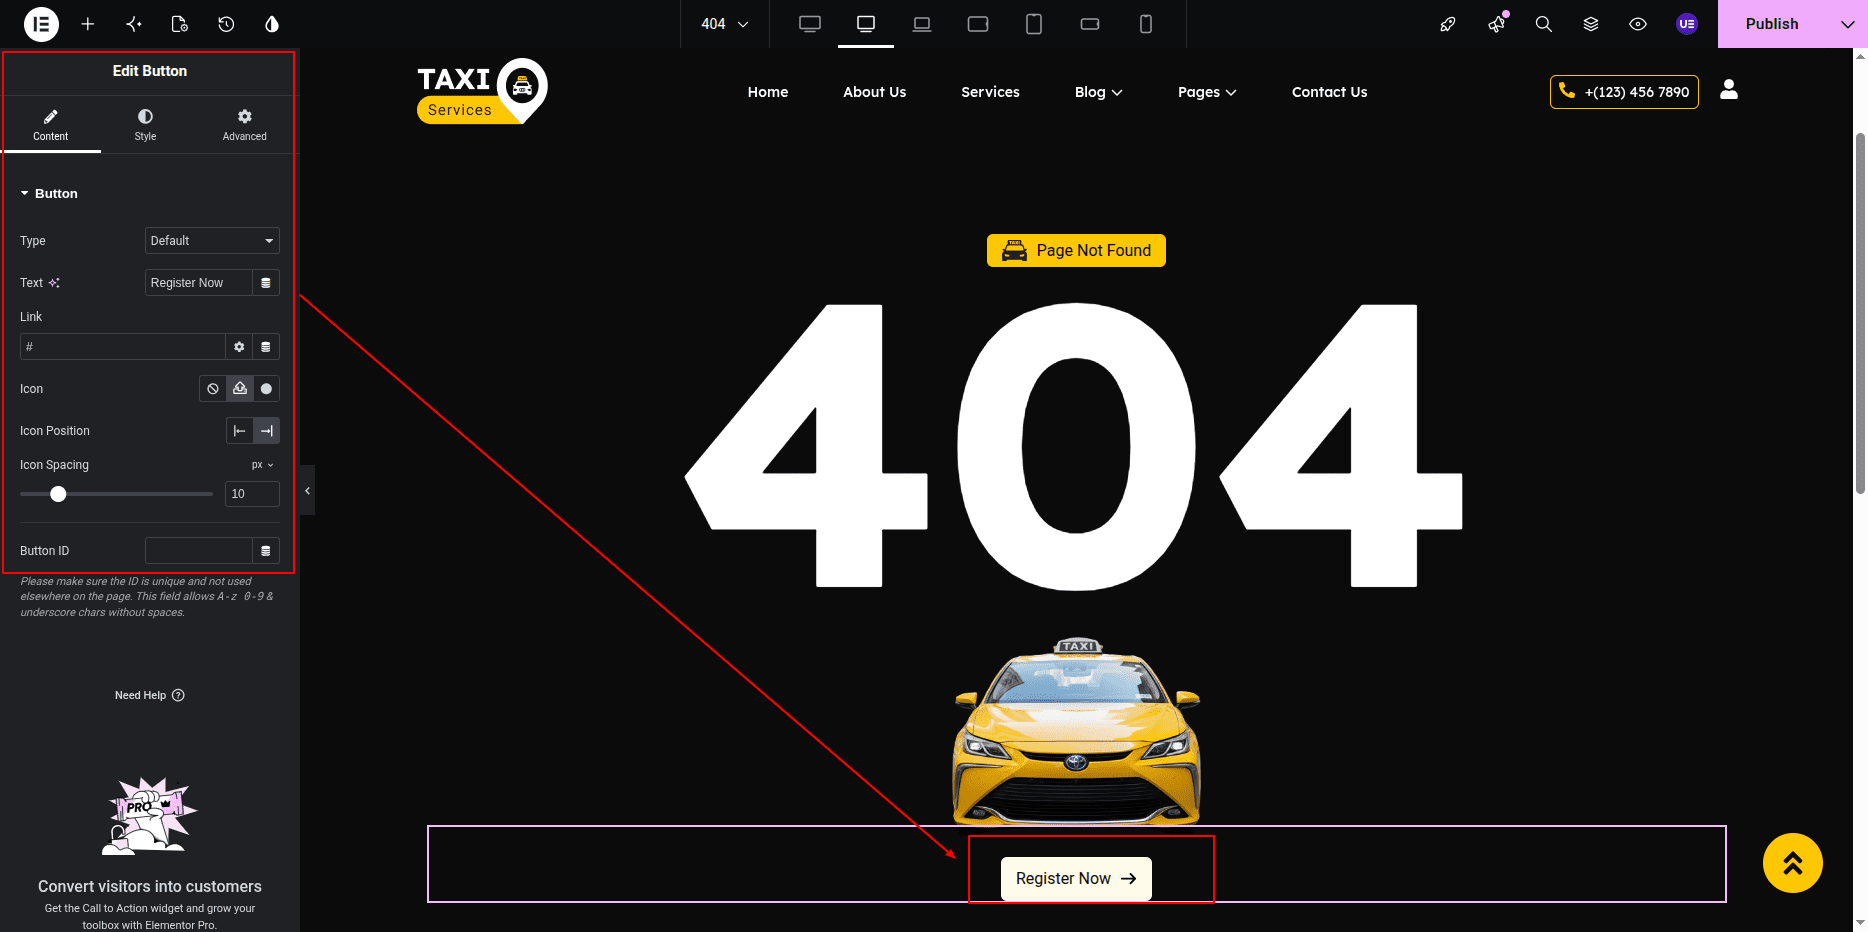The height and width of the screenshot is (932, 1868).
Task: Change Icon Spacing unit px dropdown
Action: 263,465
